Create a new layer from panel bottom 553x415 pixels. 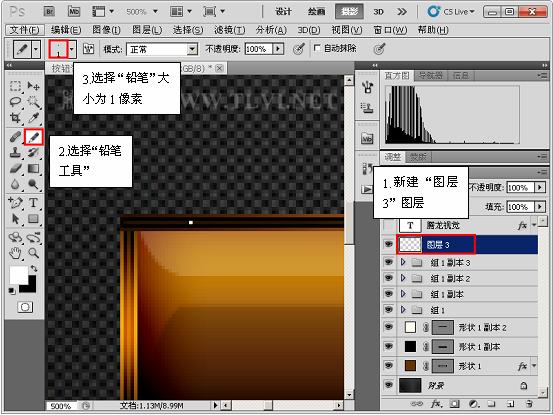(510, 404)
